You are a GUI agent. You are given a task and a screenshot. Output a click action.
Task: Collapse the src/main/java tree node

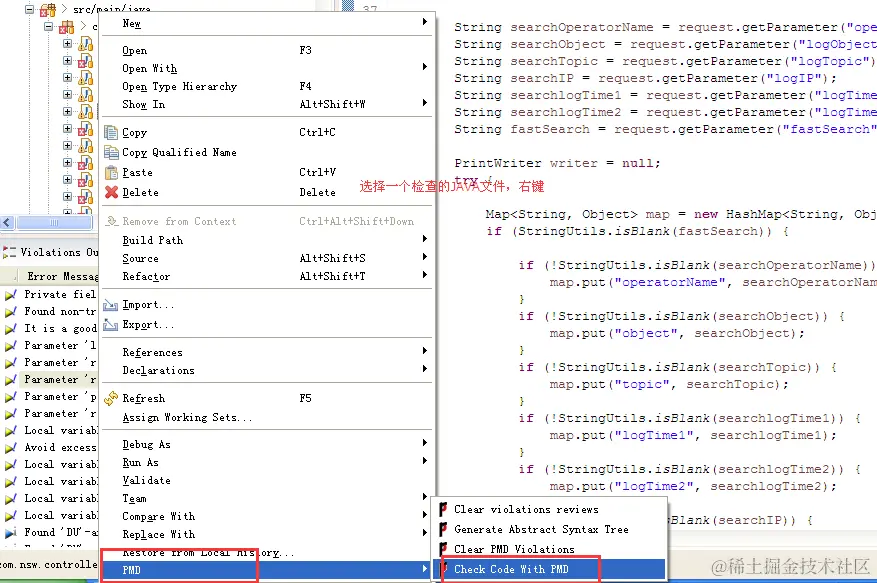tap(30, 10)
